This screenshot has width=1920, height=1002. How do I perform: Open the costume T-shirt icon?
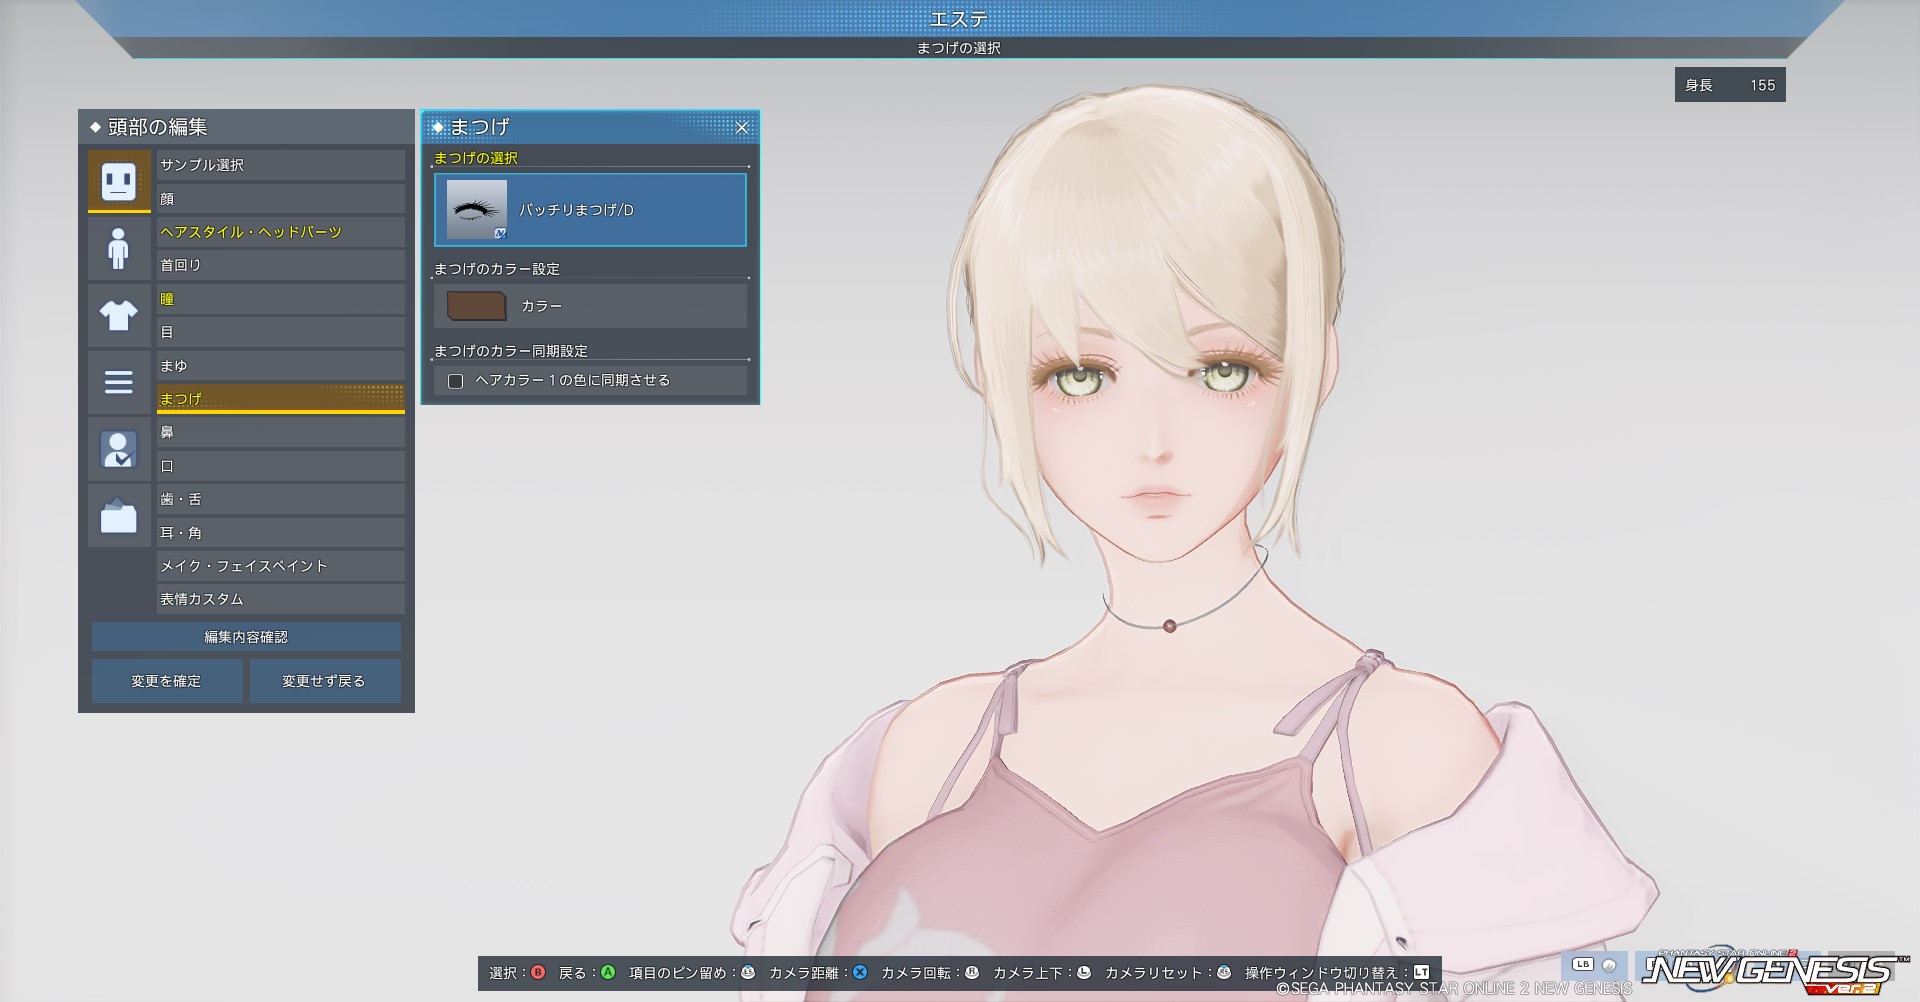119,315
